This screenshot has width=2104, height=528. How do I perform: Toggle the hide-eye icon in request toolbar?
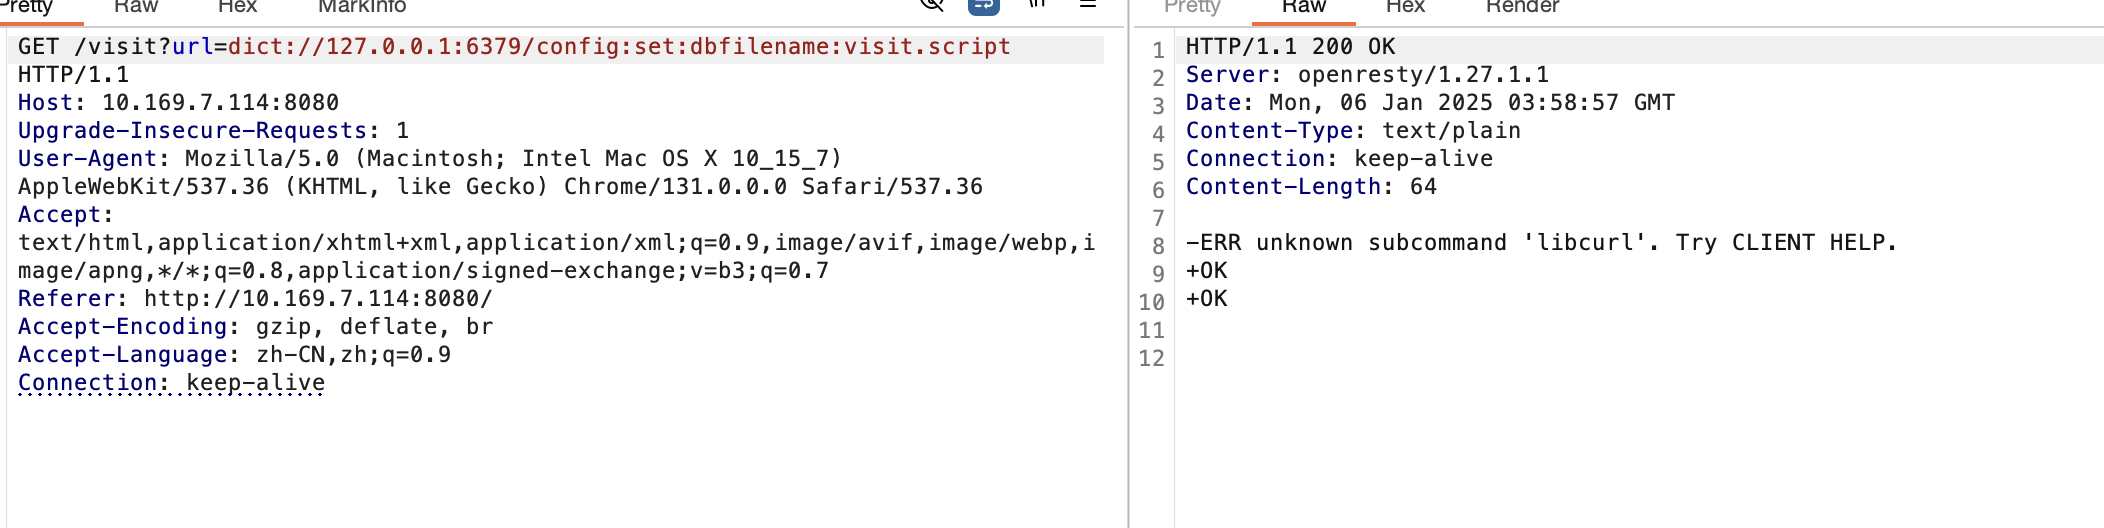pyautogui.click(x=932, y=4)
